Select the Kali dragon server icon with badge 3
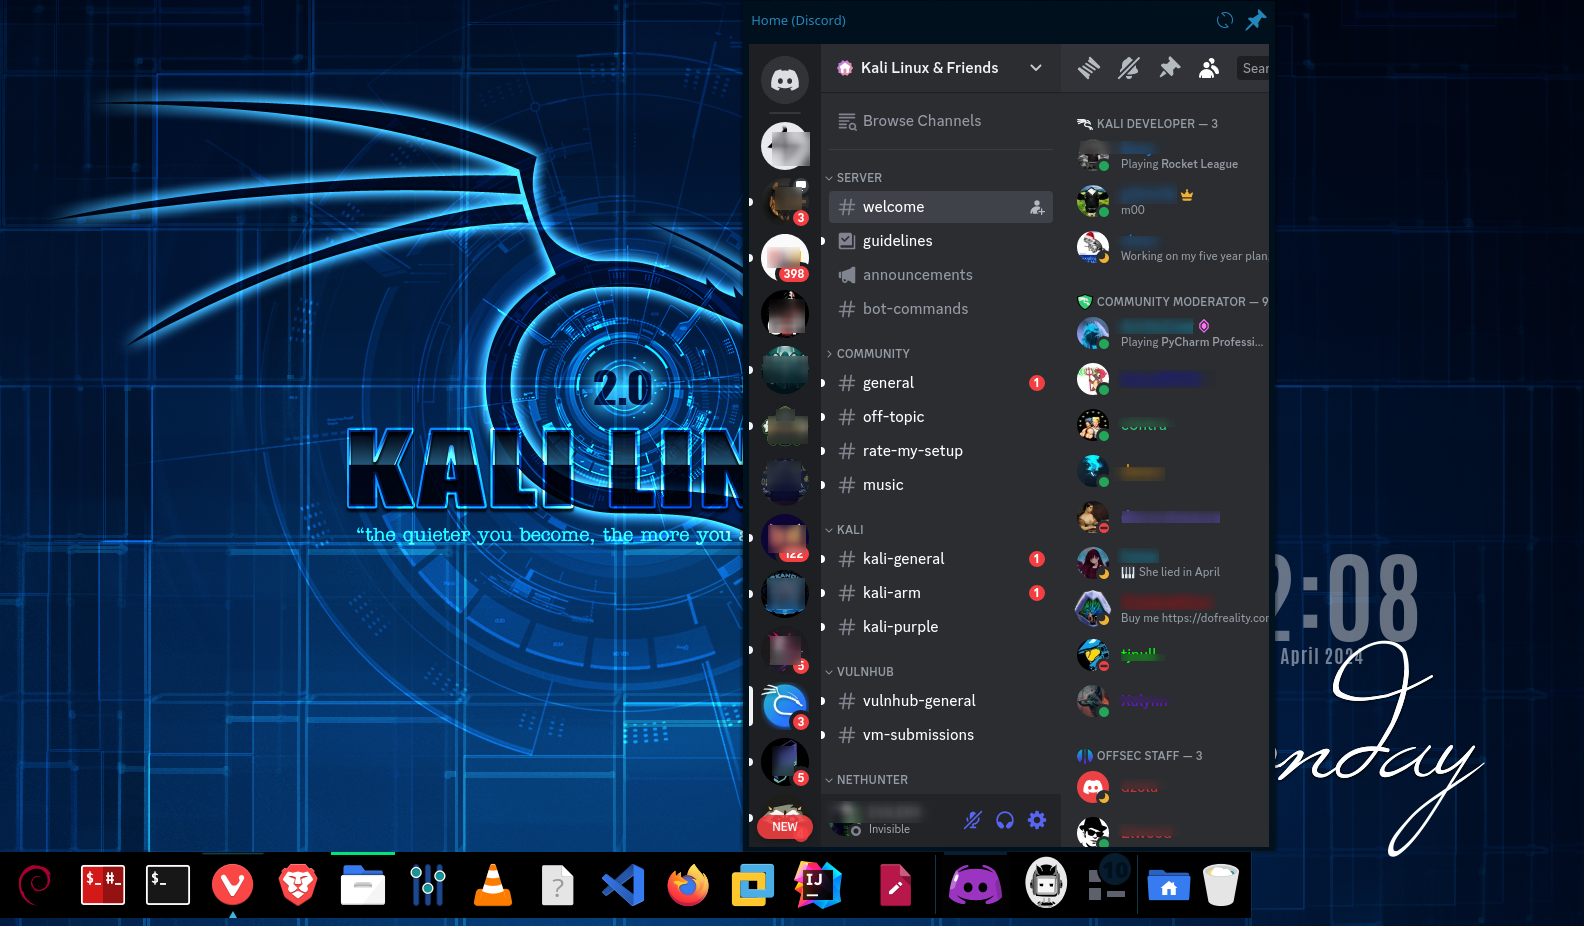 click(x=785, y=706)
